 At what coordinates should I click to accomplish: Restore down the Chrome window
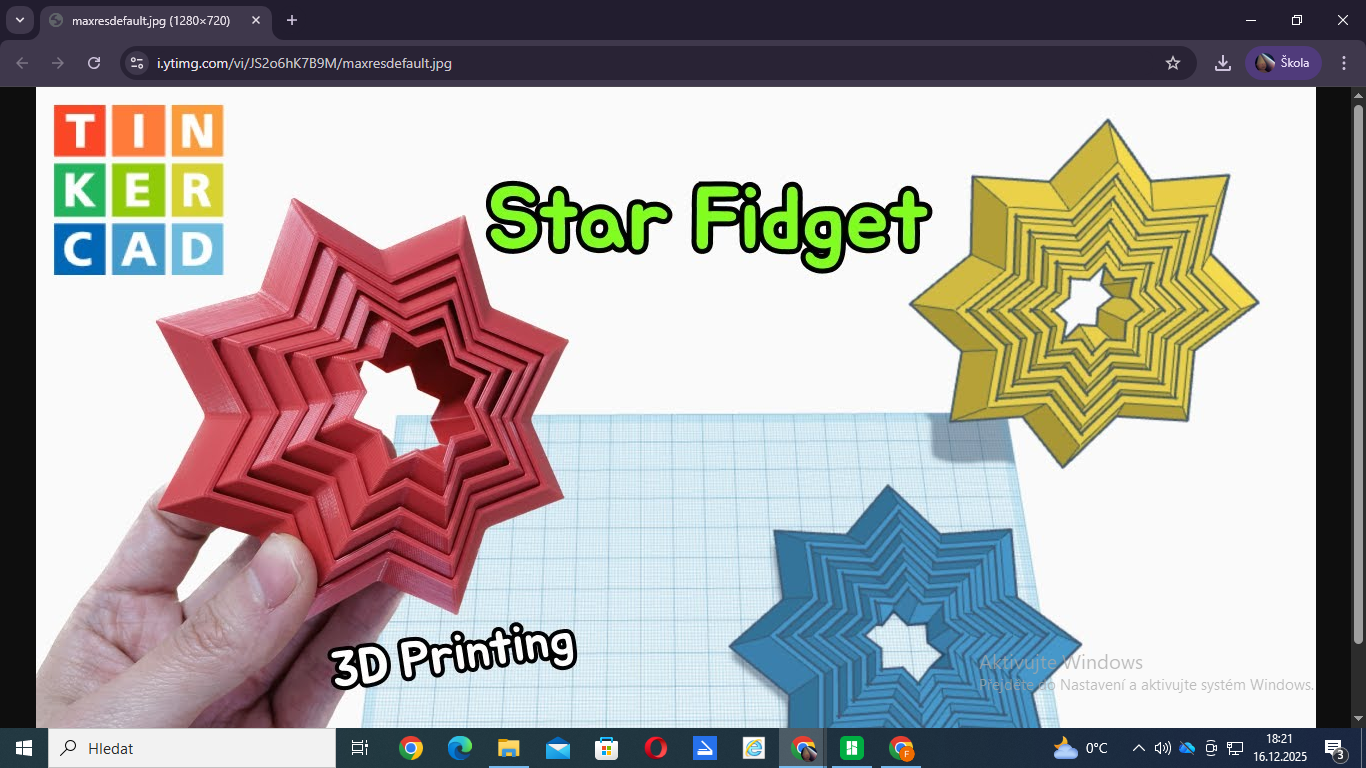coord(1297,20)
